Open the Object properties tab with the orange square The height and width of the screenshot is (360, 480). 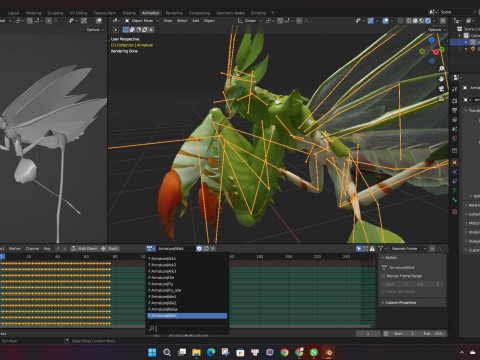[455, 162]
